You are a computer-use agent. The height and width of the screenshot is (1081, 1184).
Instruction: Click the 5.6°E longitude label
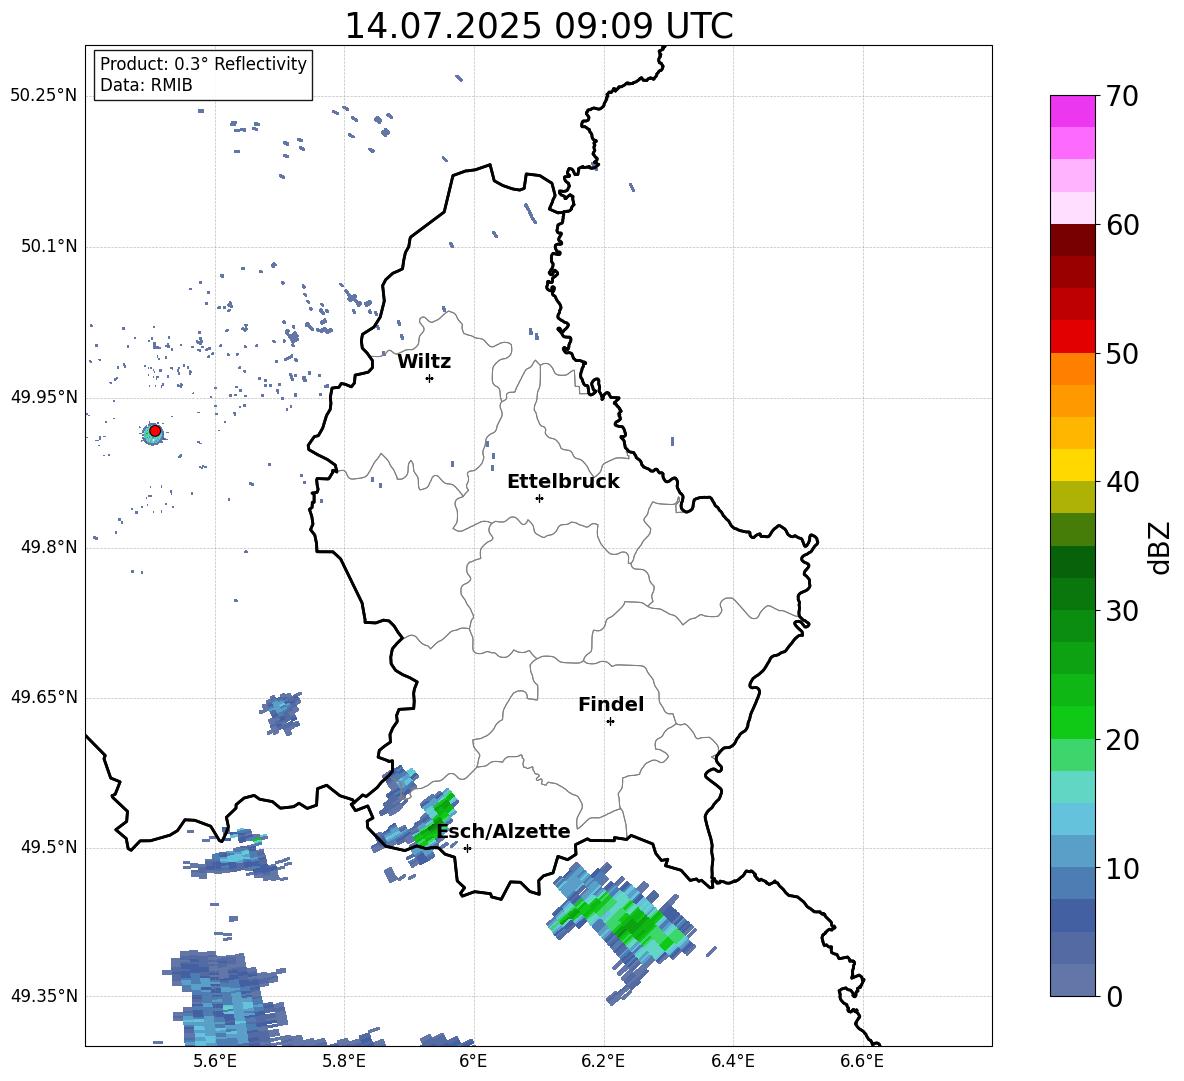(x=215, y=1061)
